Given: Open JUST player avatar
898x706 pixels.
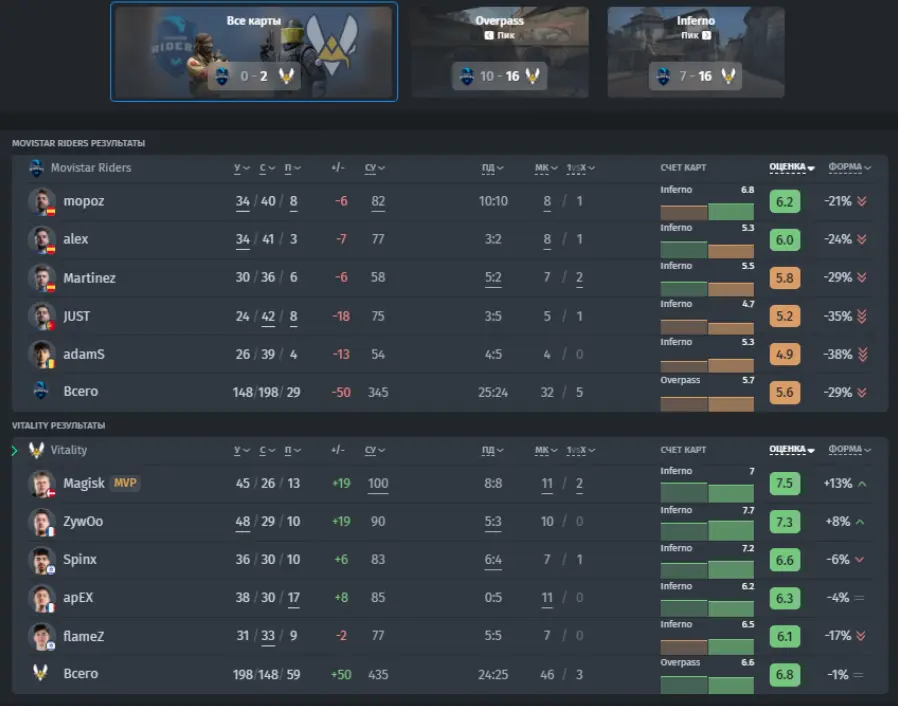Looking at the screenshot, I should coord(42,316).
